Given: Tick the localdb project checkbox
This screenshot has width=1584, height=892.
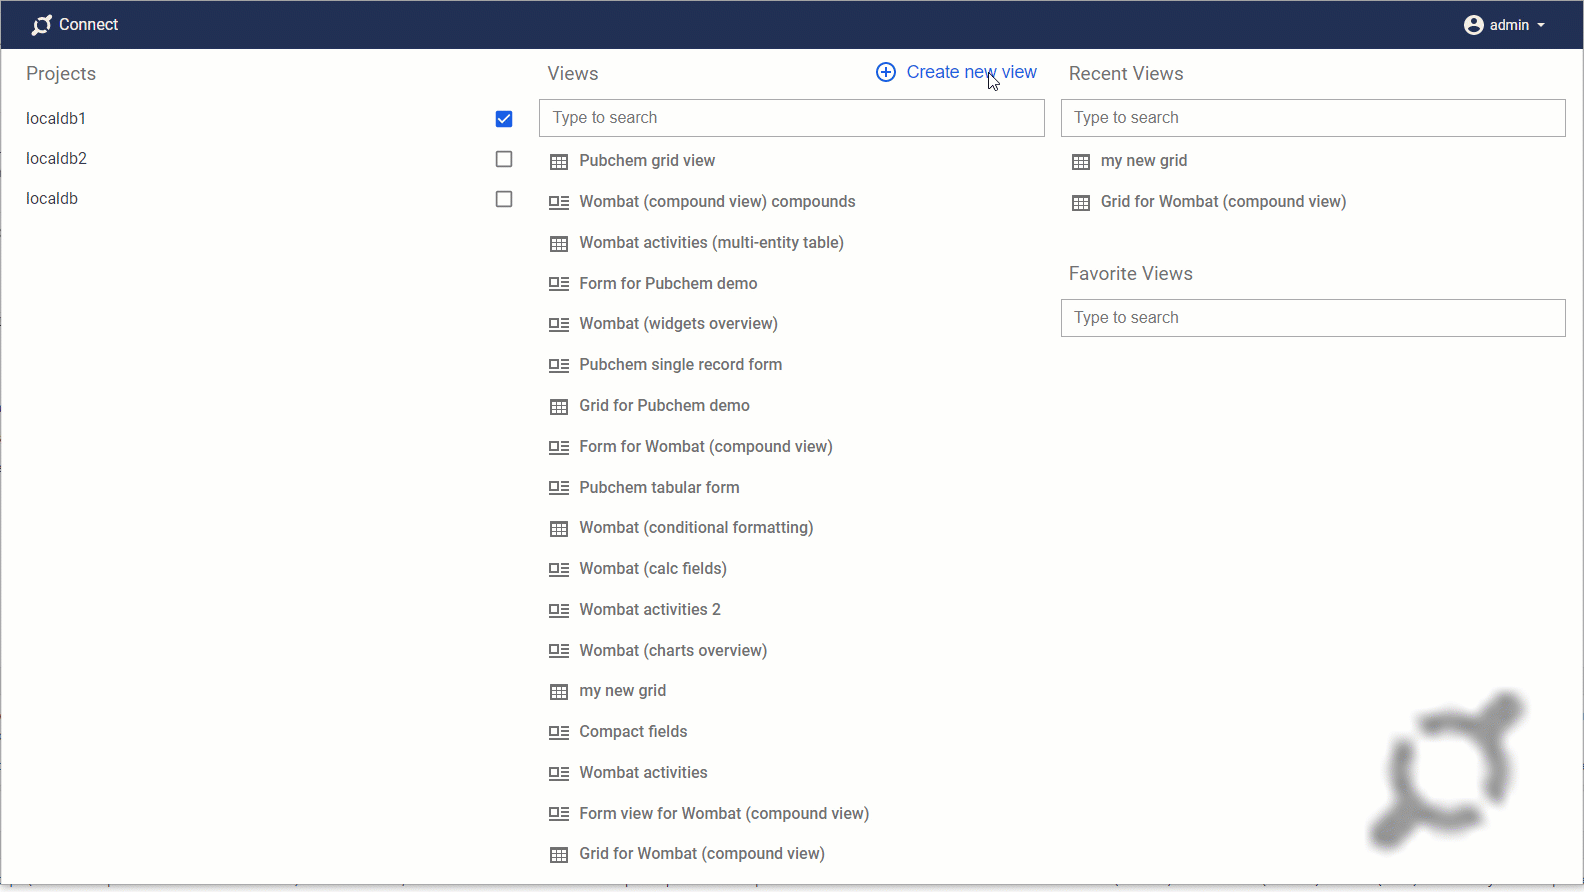Looking at the screenshot, I should [504, 199].
